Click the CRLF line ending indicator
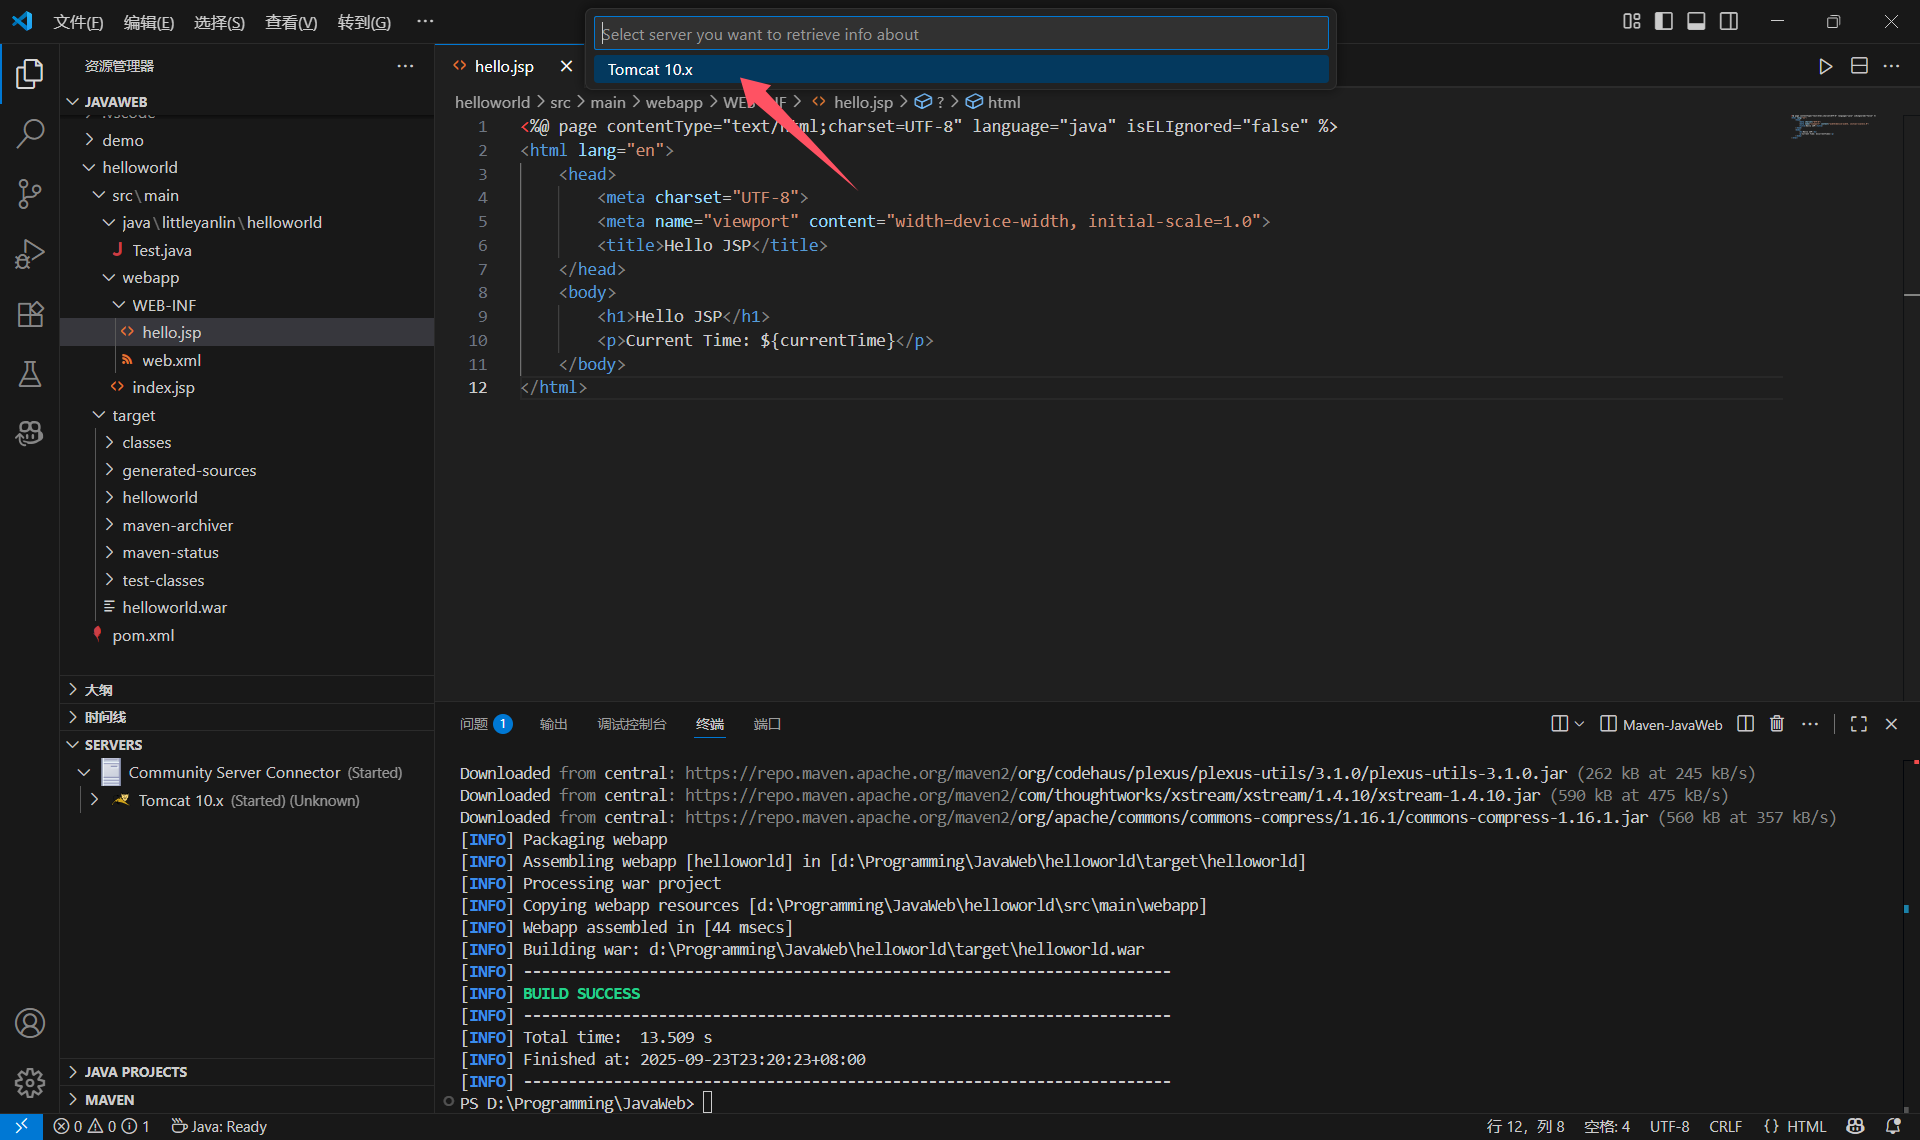Image resolution: width=1920 pixels, height=1140 pixels. [1725, 1126]
